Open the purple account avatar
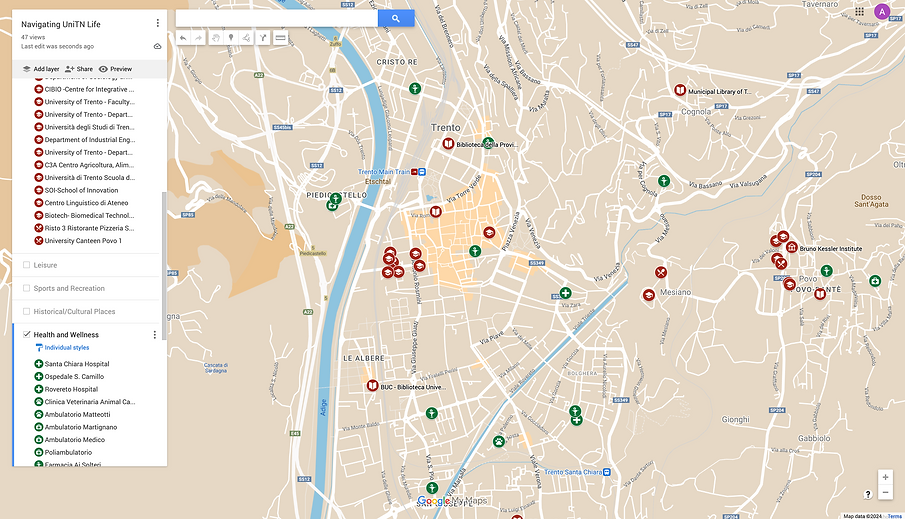This screenshot has width=905, height=519. pyautogui.click(x=882, y=12)
